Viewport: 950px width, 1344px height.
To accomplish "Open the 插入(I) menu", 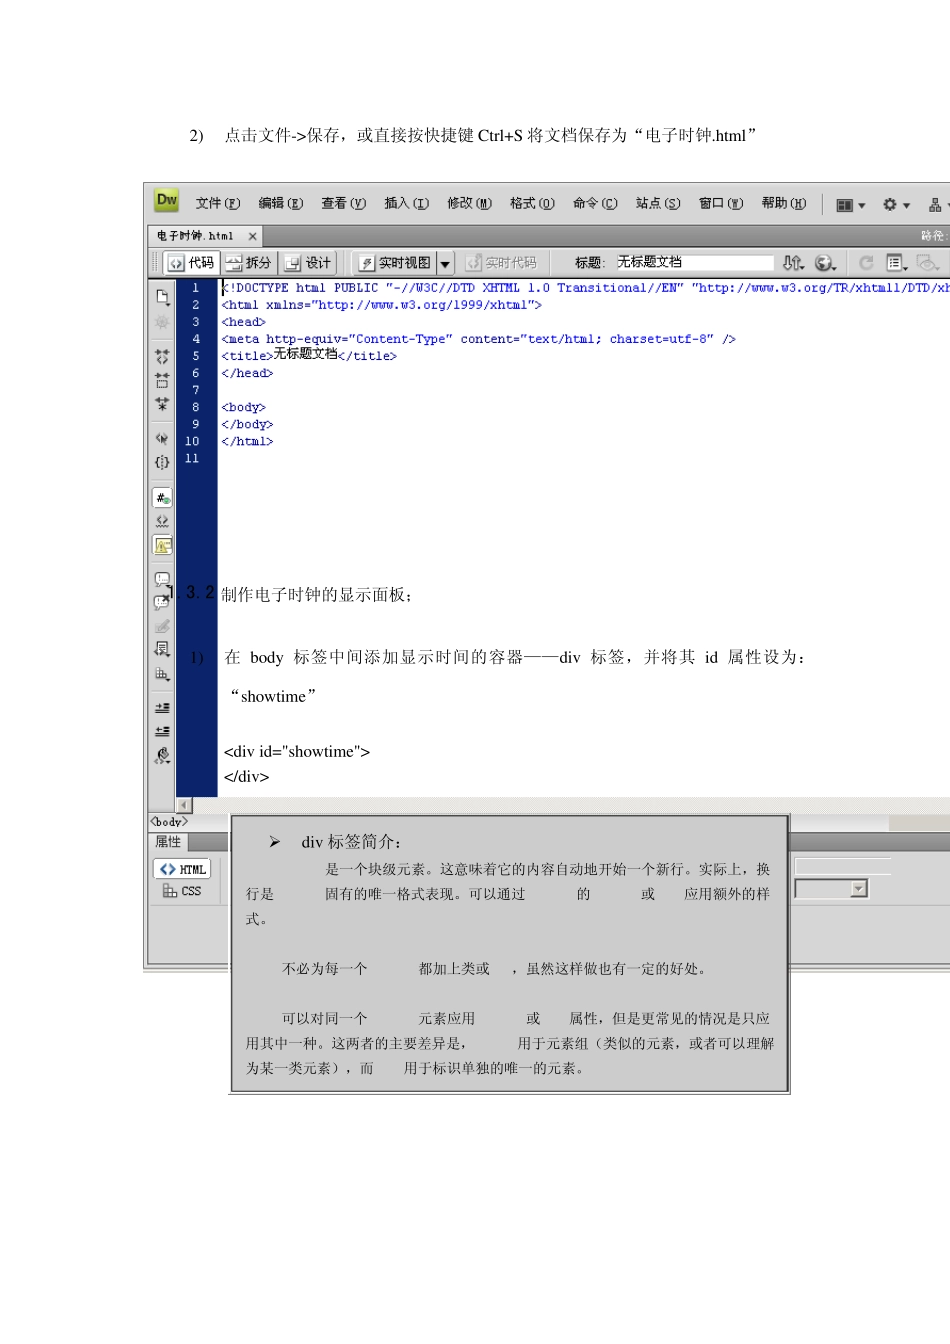I will tap(406, 203).
